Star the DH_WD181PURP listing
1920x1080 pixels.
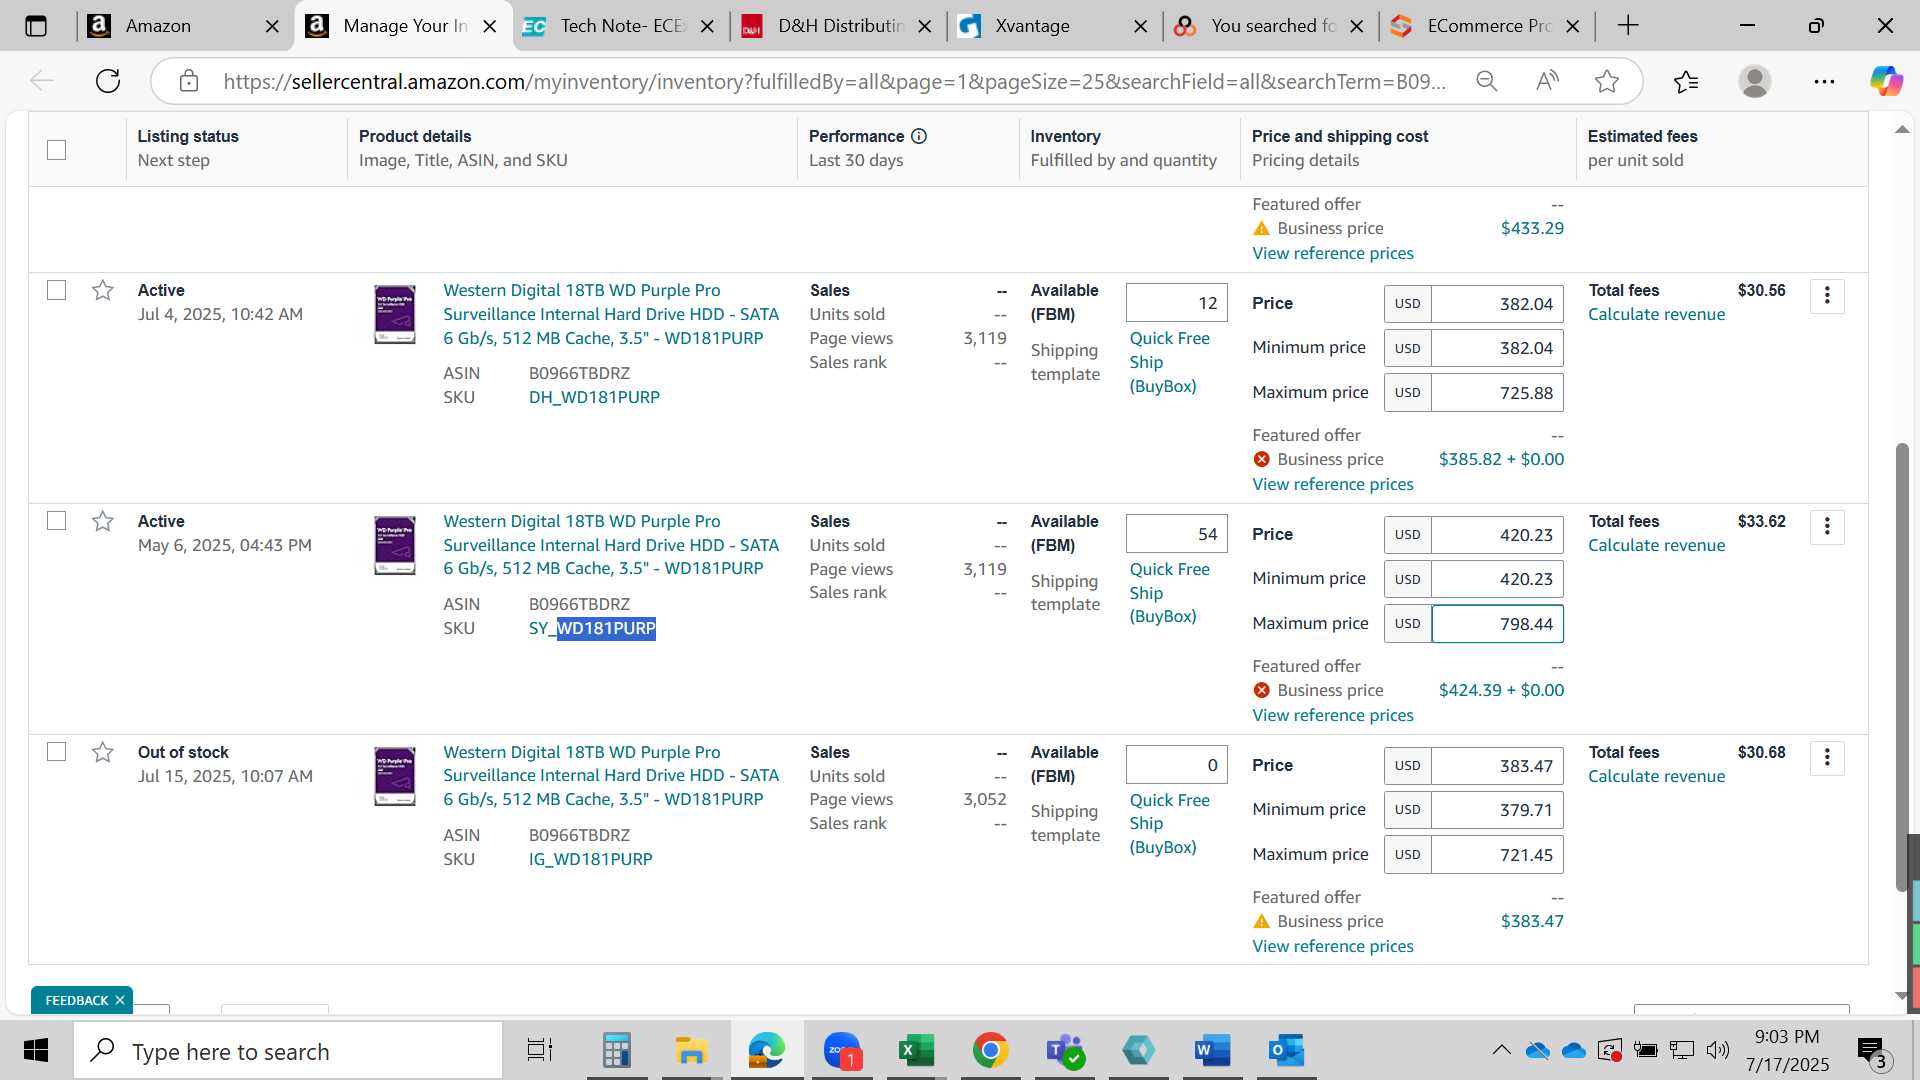(x=102, y=290)
